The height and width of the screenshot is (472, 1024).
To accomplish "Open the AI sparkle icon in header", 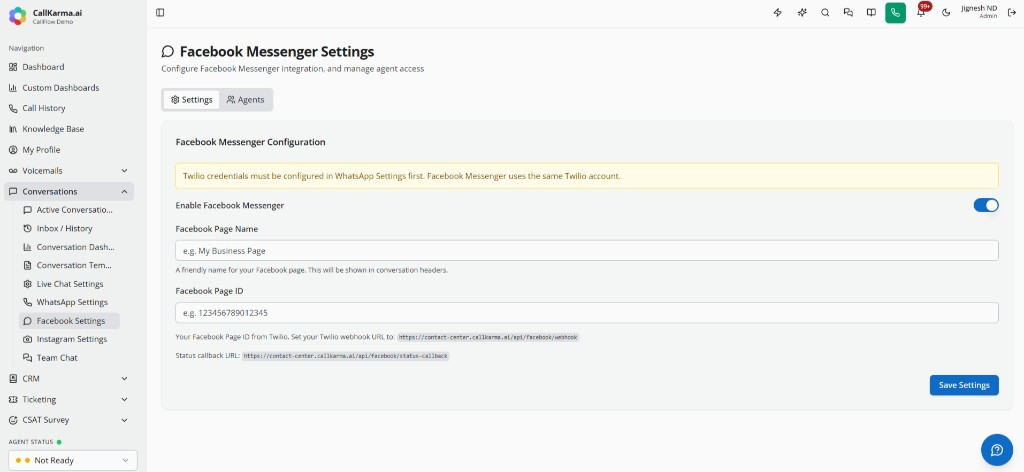I will coord(802,12).
